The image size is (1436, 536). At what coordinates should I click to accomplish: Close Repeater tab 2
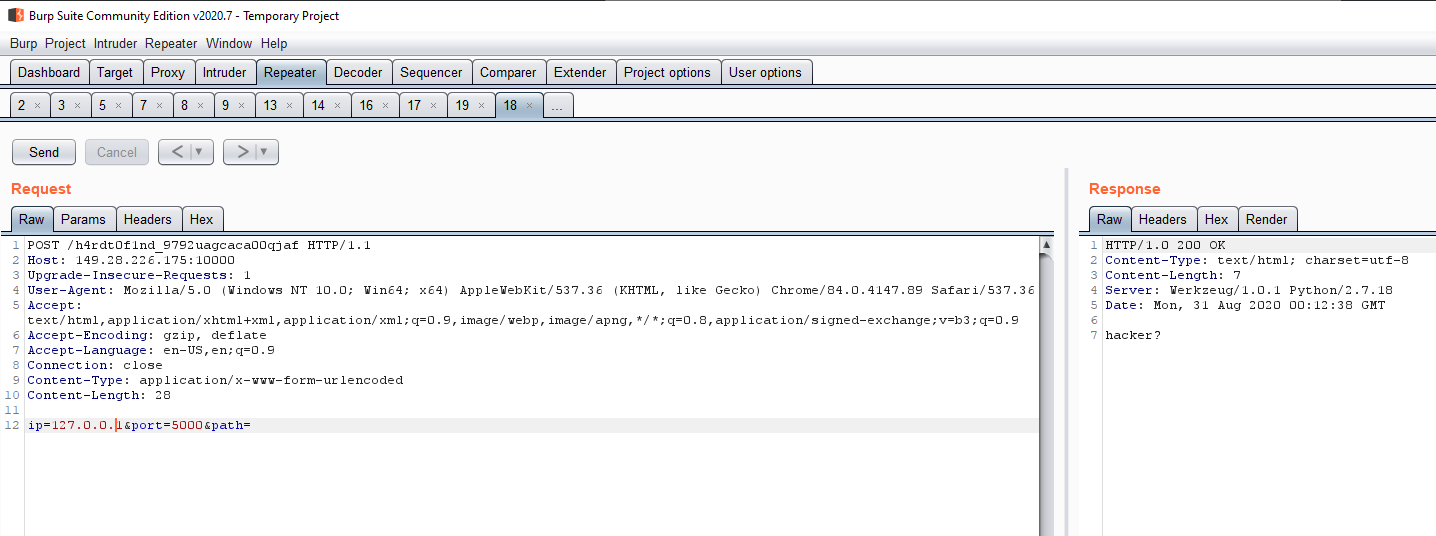pyautogui.click(x=37, y=105)
